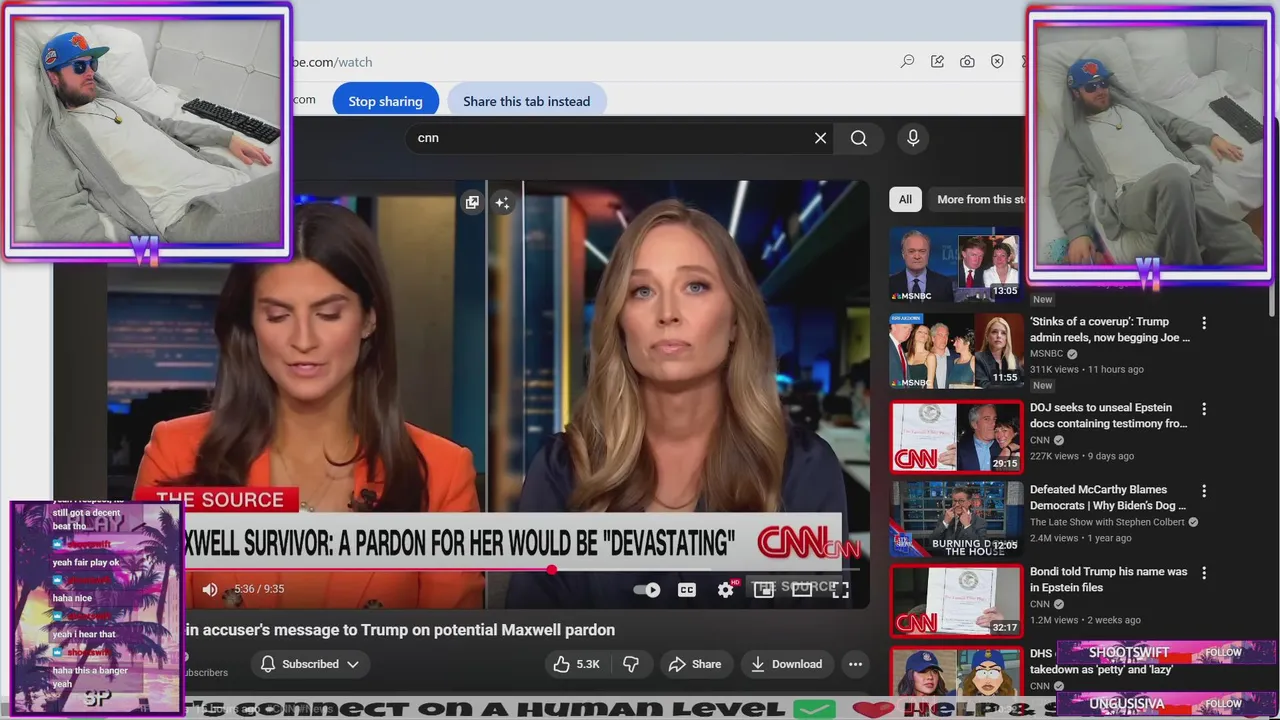This screenshot has width=1280, height=720.
Task: Click 'The Late Show with Stephen Colbert' channel name
Action: tap(1107, 522)
